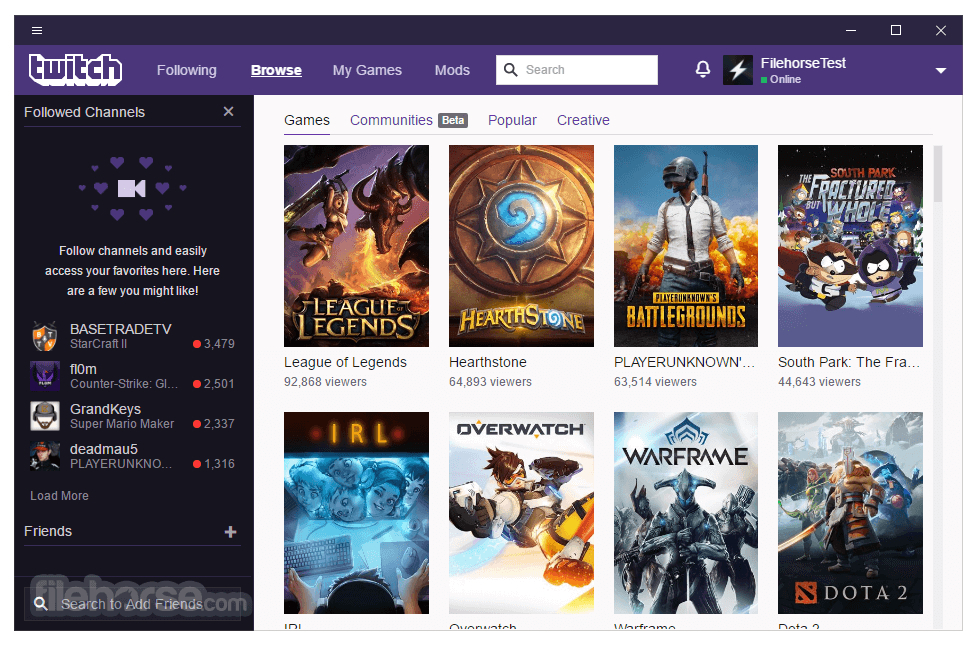Viewport: 979px width, 647px height.
Task: Click the Online status label
Action: pos(785,79)
